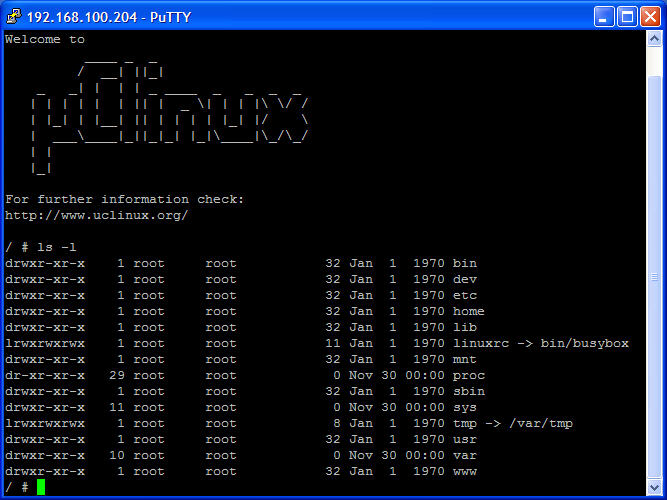Click 'Nov 30 00:00' date on sys row

point(397,408)
